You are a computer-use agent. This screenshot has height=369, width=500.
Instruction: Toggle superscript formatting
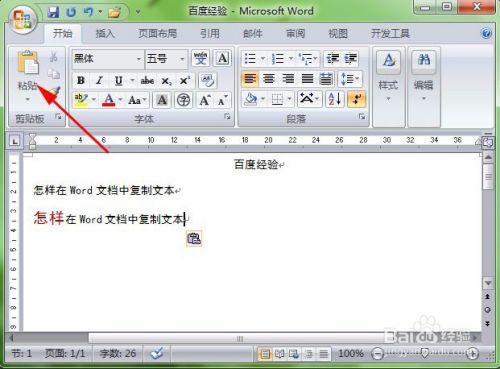(x=185, y=80)
